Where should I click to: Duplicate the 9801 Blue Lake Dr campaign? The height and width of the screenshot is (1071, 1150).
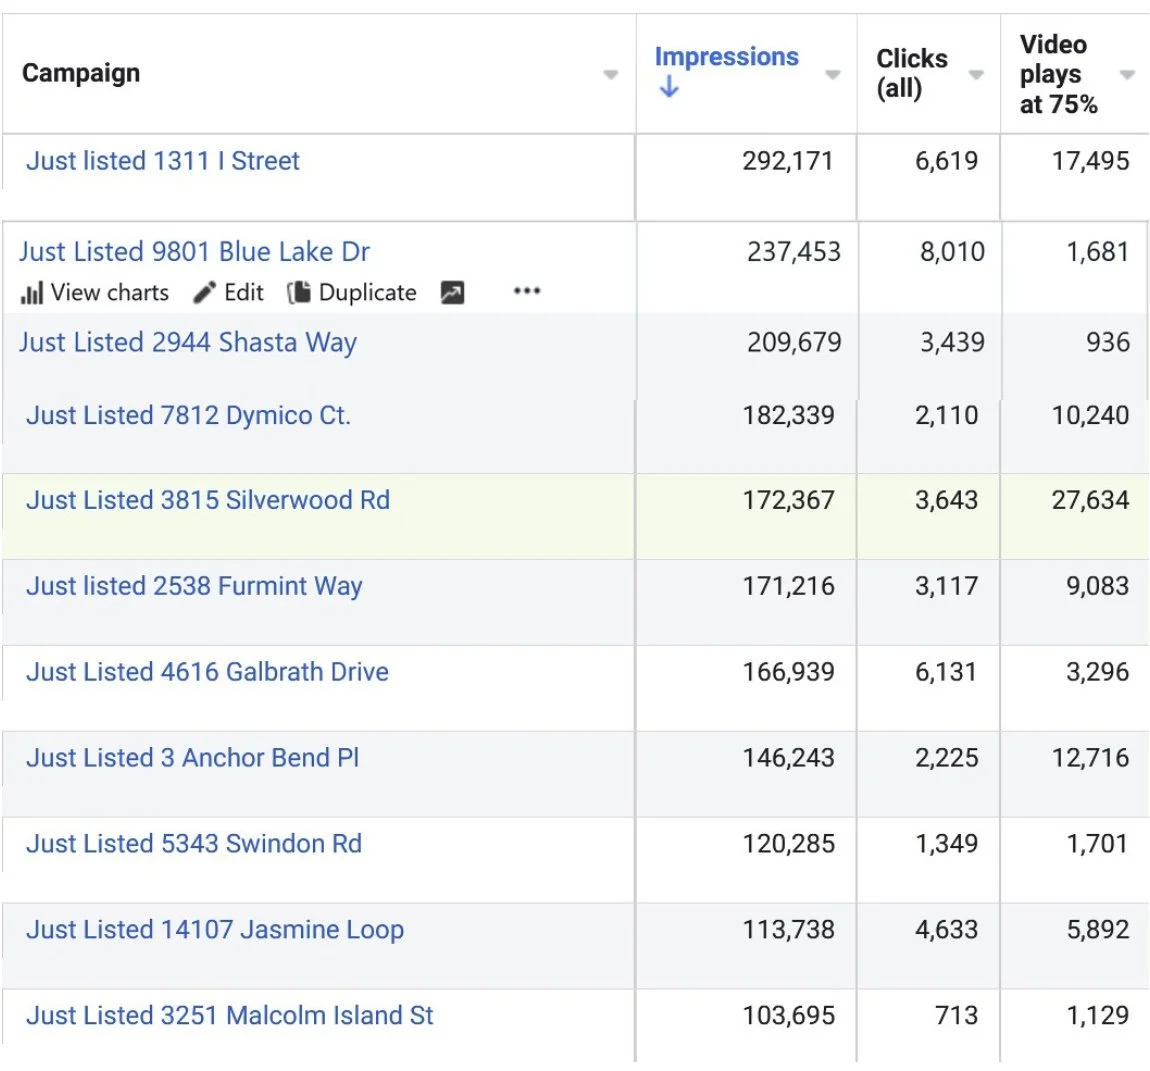[x=352, y=293]
